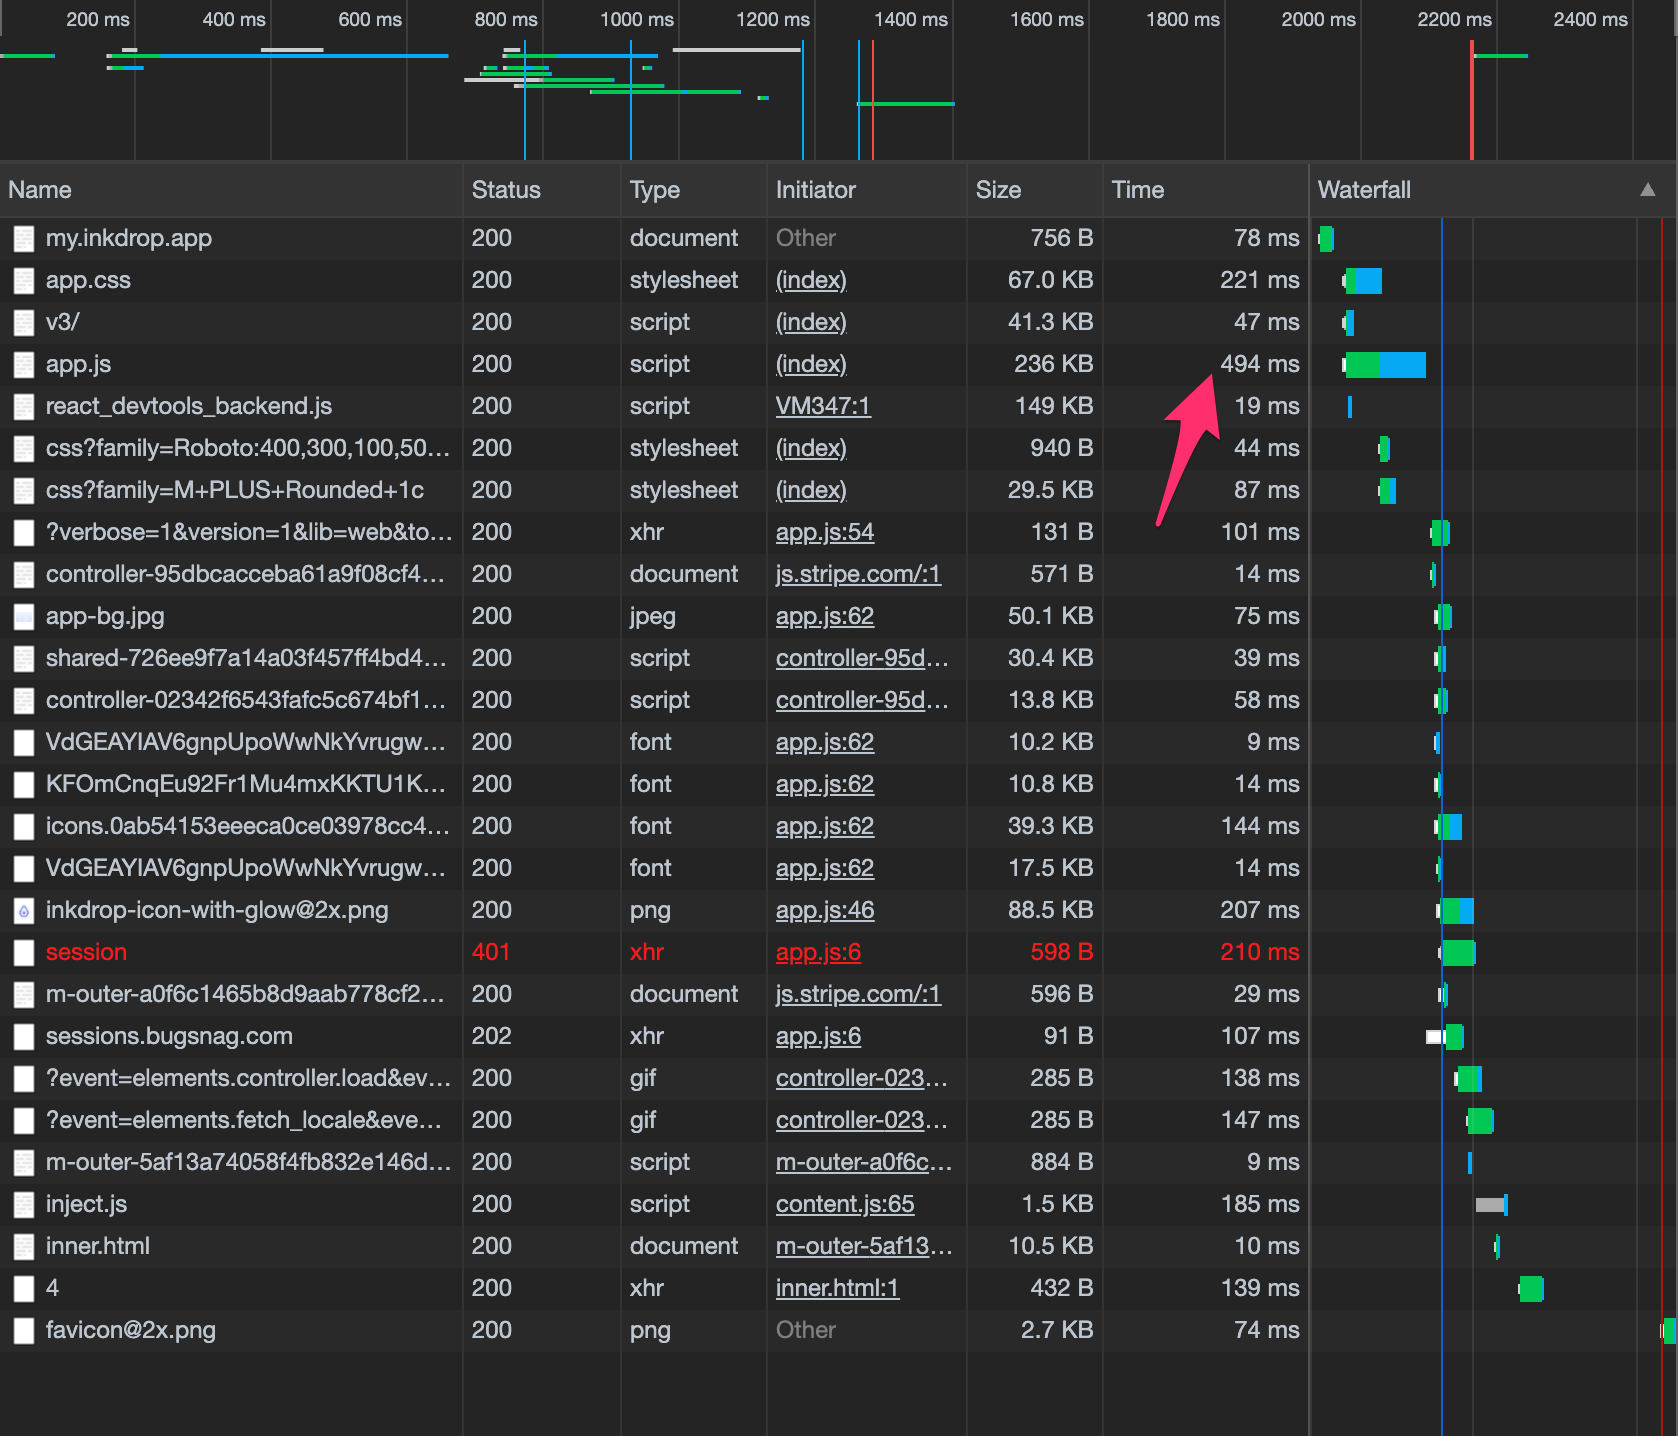1678x1436 pixels.
Task: Sort requests by the Time column header
Action: [1137, 190]
